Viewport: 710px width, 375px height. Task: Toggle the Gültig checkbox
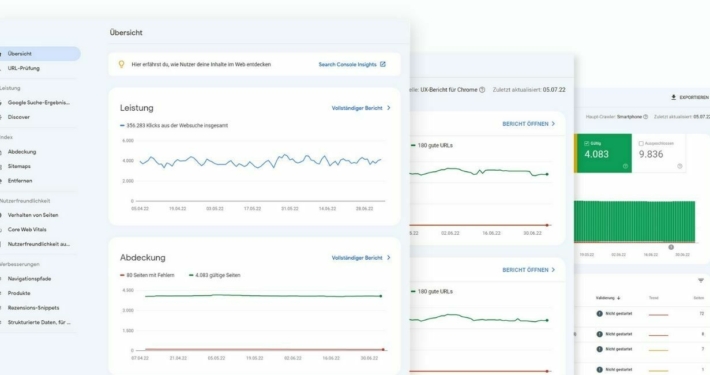(x=586, y=144)
